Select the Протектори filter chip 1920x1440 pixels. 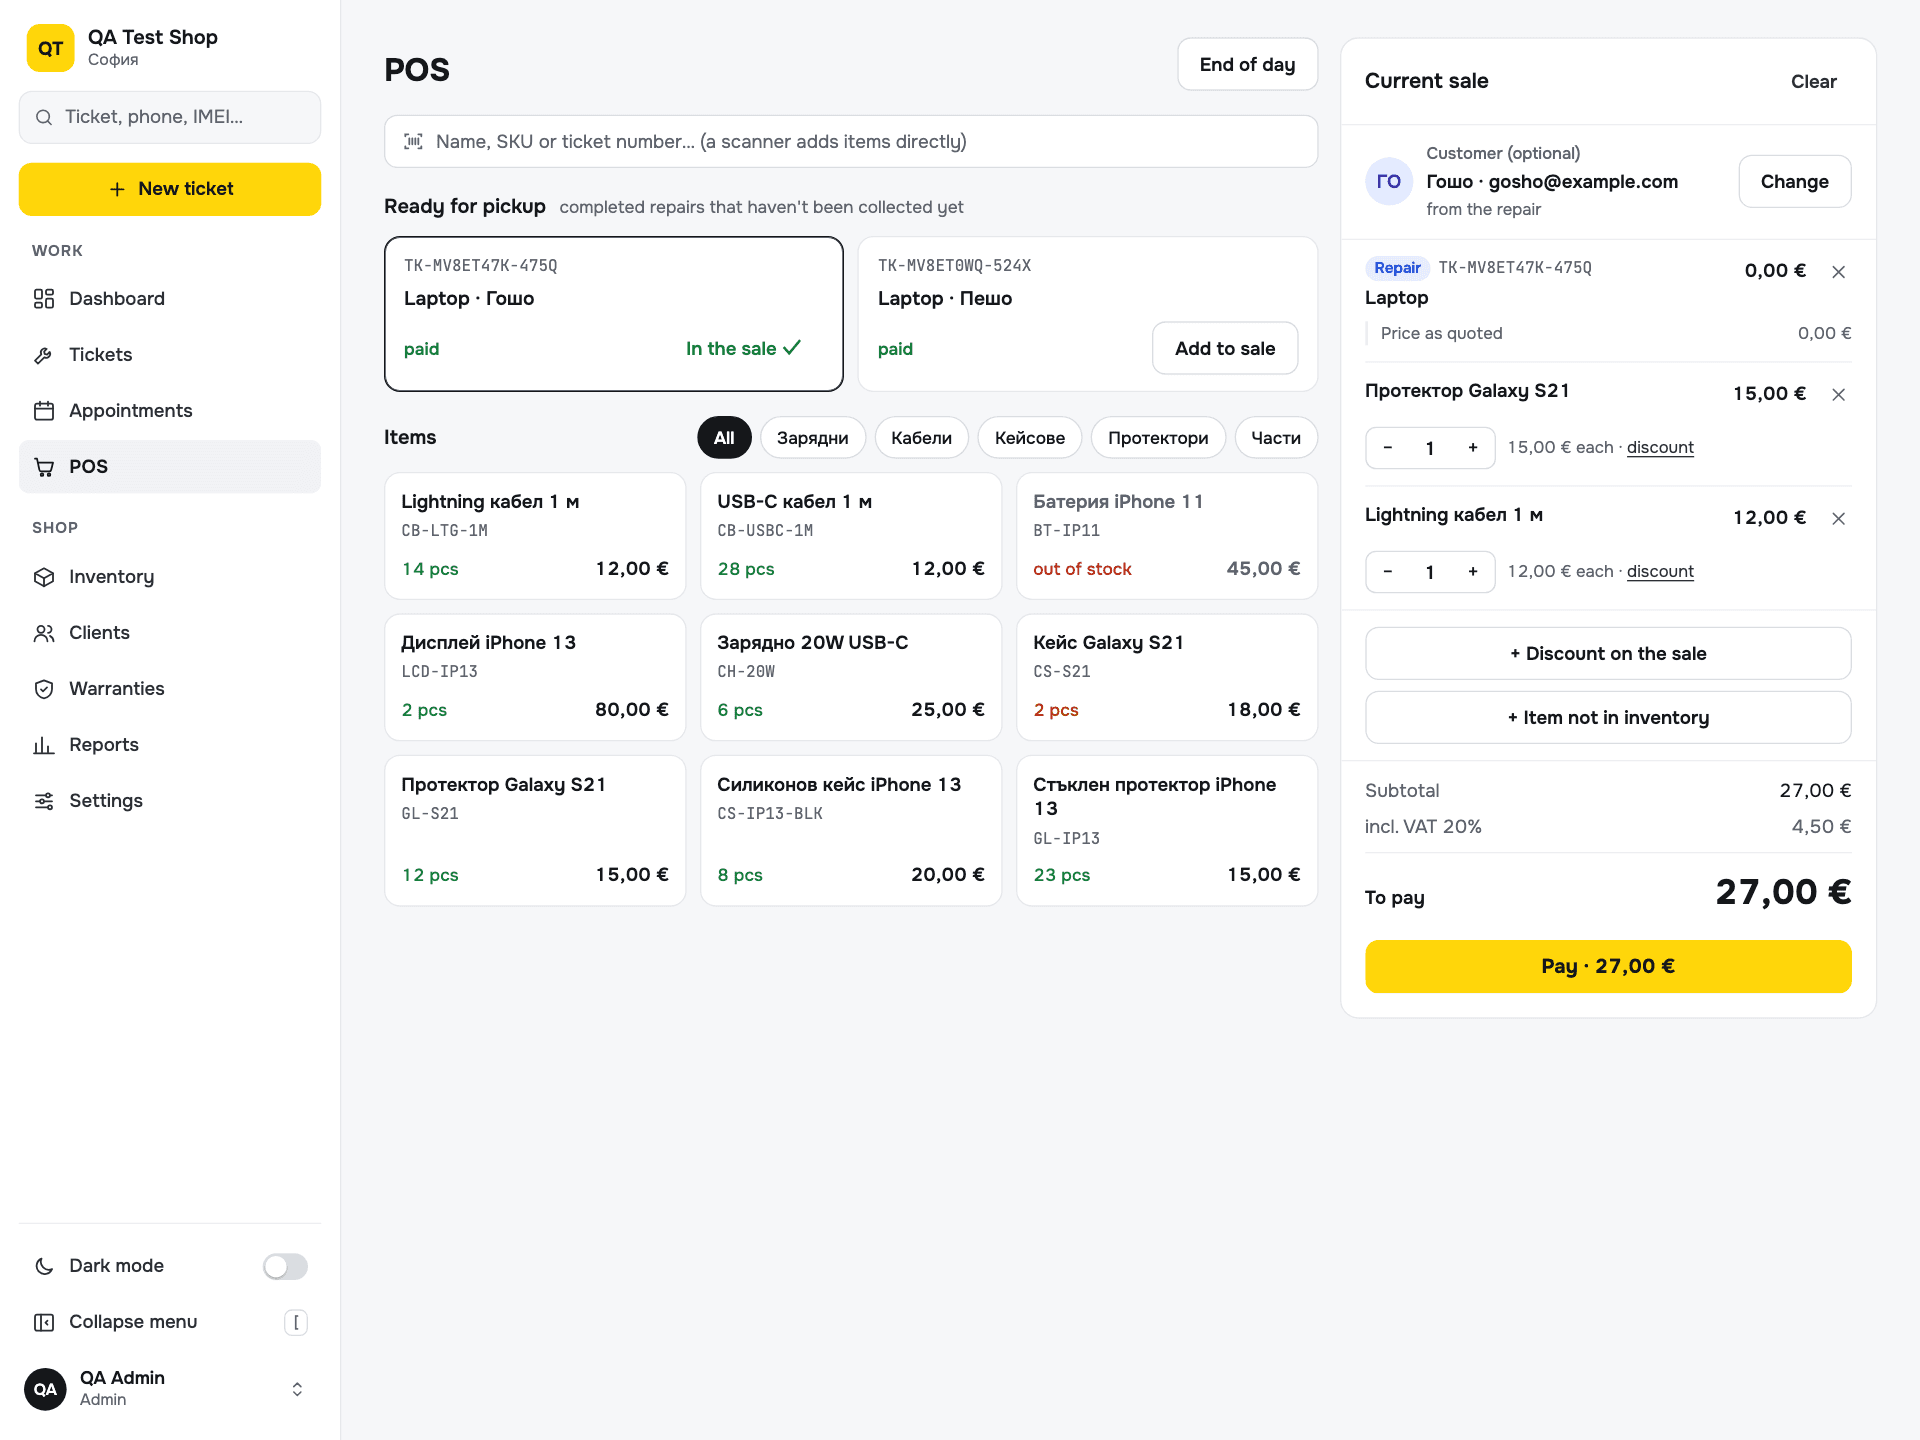tap(1158, 438)
